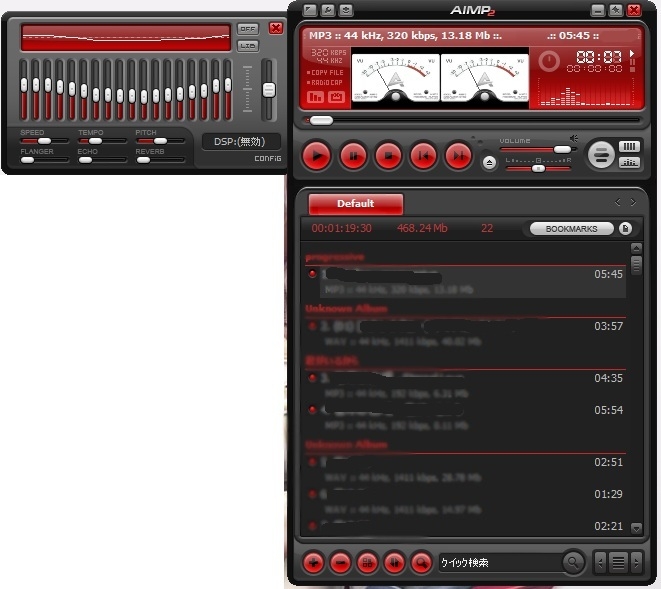Open the equalizer CONFIG link
Viewport: 661px width, 589px height.
pos(268,159)
